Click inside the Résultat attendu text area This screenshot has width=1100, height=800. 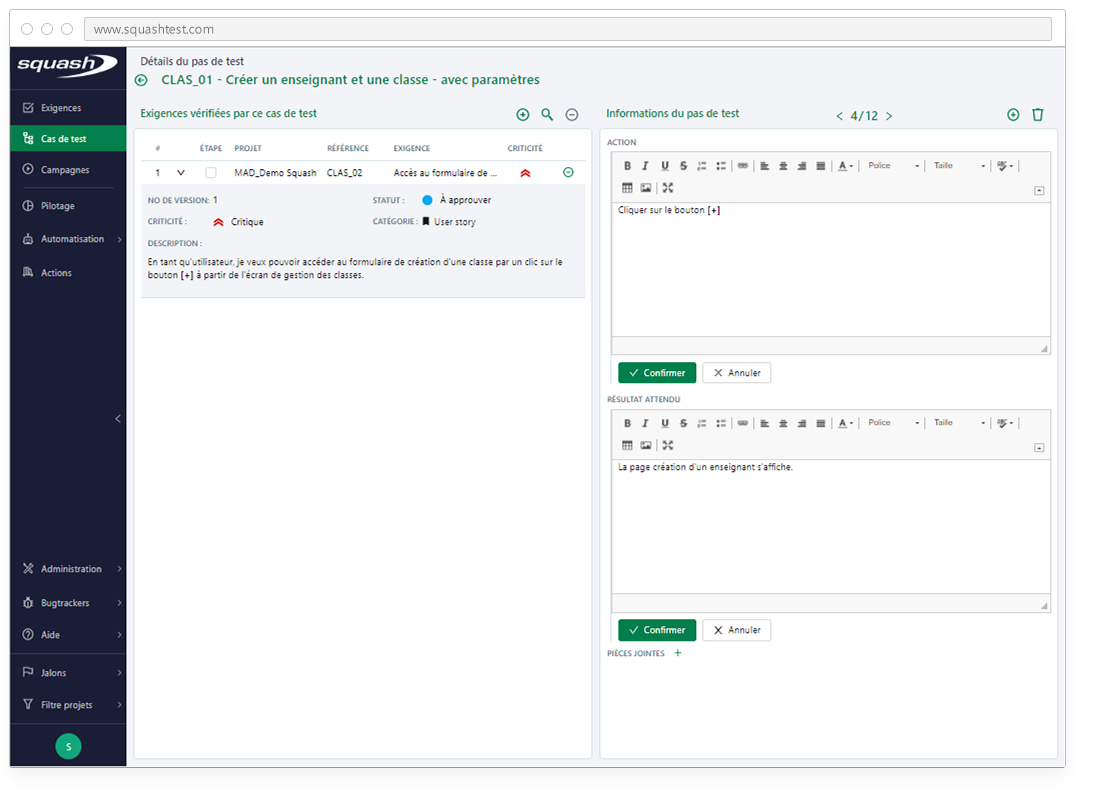coord(831,527)
